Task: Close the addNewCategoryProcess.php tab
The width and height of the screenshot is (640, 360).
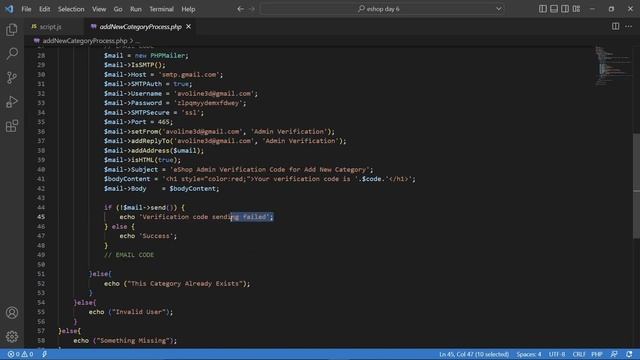Action: pyautogui.click(x=188, y=27)
